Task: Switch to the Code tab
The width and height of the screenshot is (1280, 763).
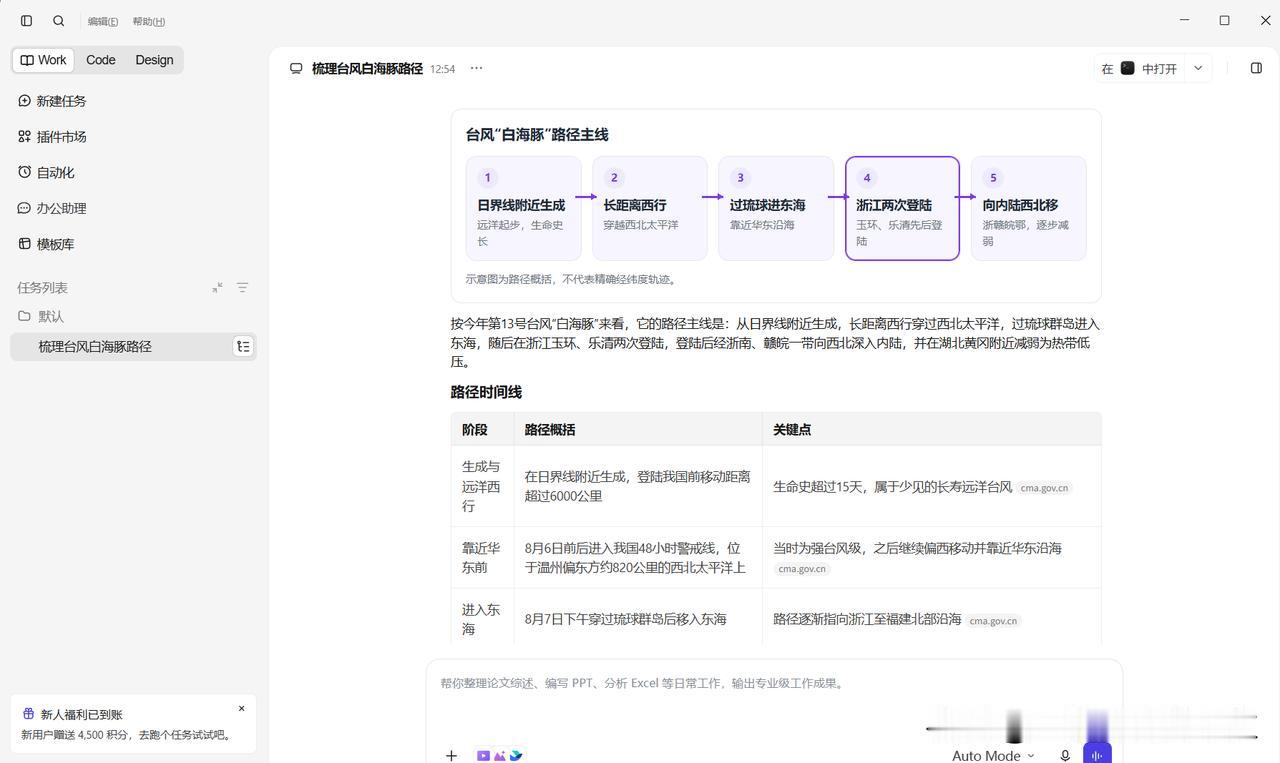Action: click(101, 60)
